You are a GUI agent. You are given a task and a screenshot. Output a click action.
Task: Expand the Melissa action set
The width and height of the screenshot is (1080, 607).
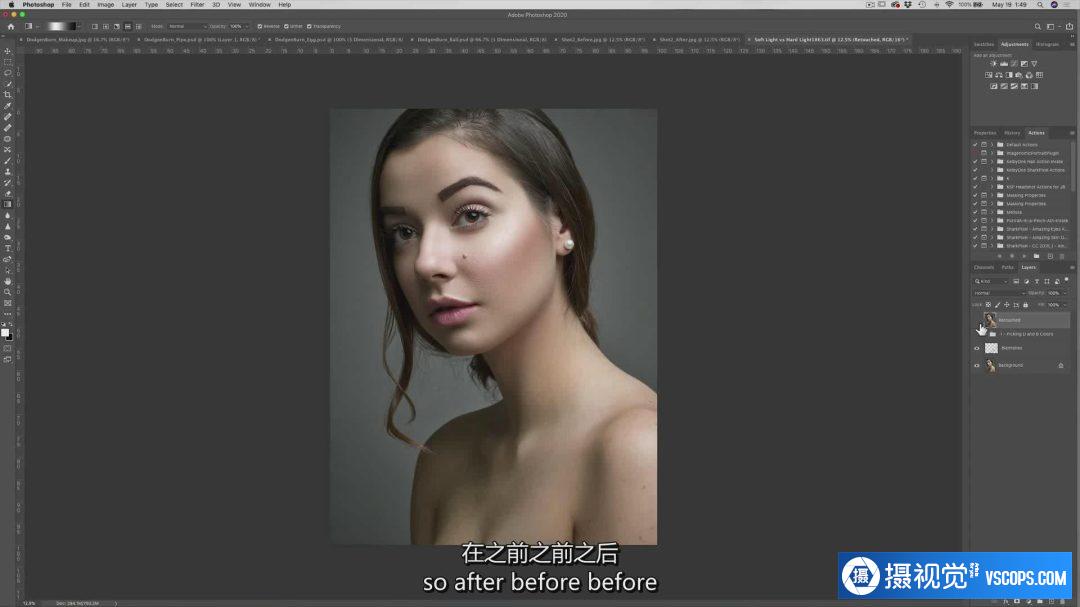tap(992, 212)
